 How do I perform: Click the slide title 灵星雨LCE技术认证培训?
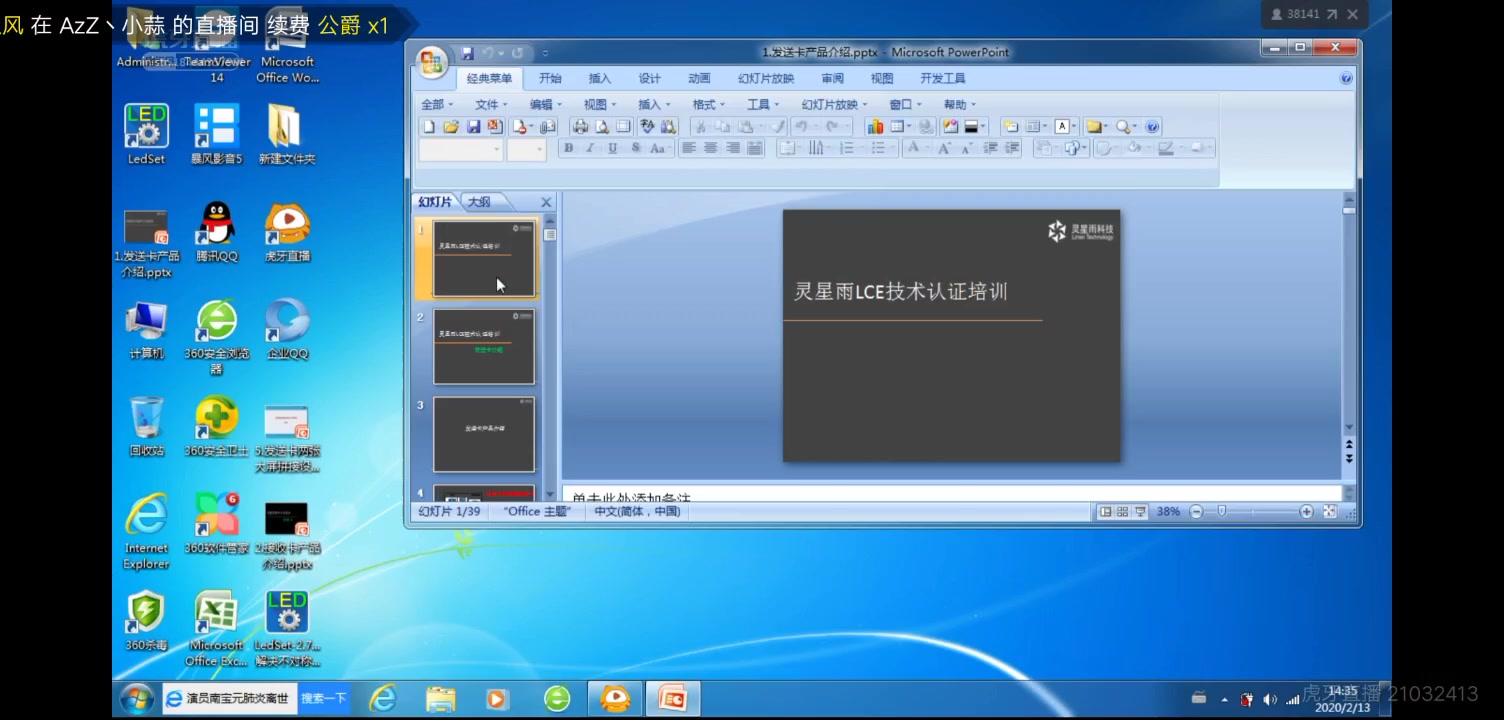900,291
